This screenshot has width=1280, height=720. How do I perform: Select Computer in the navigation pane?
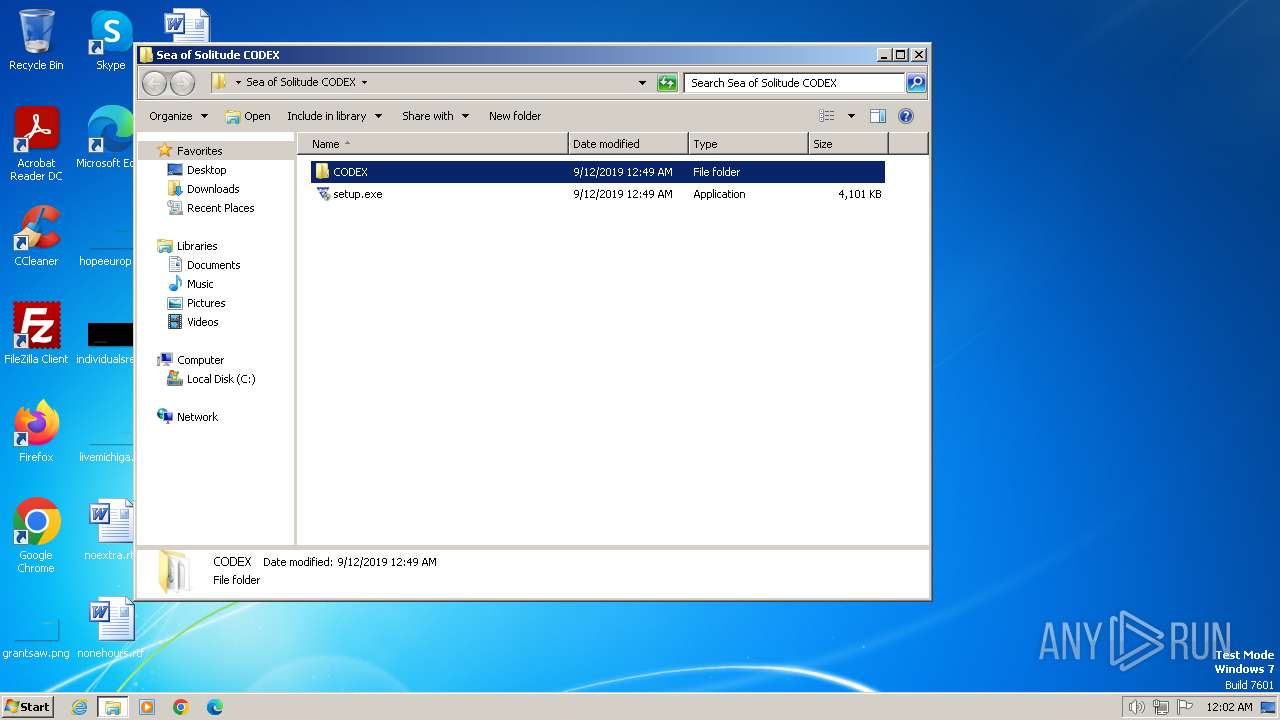tap(200, 360)
